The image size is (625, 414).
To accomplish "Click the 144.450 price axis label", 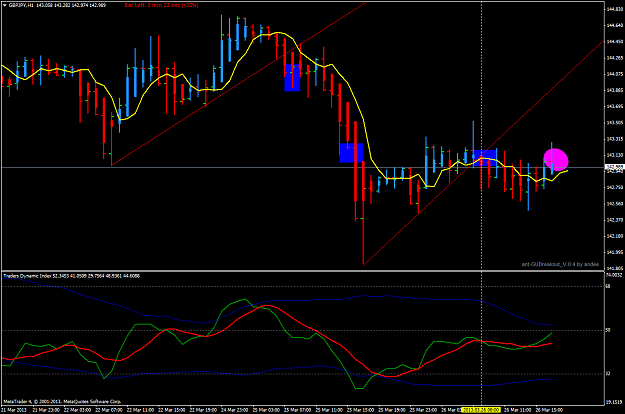I will coord(614,41).
